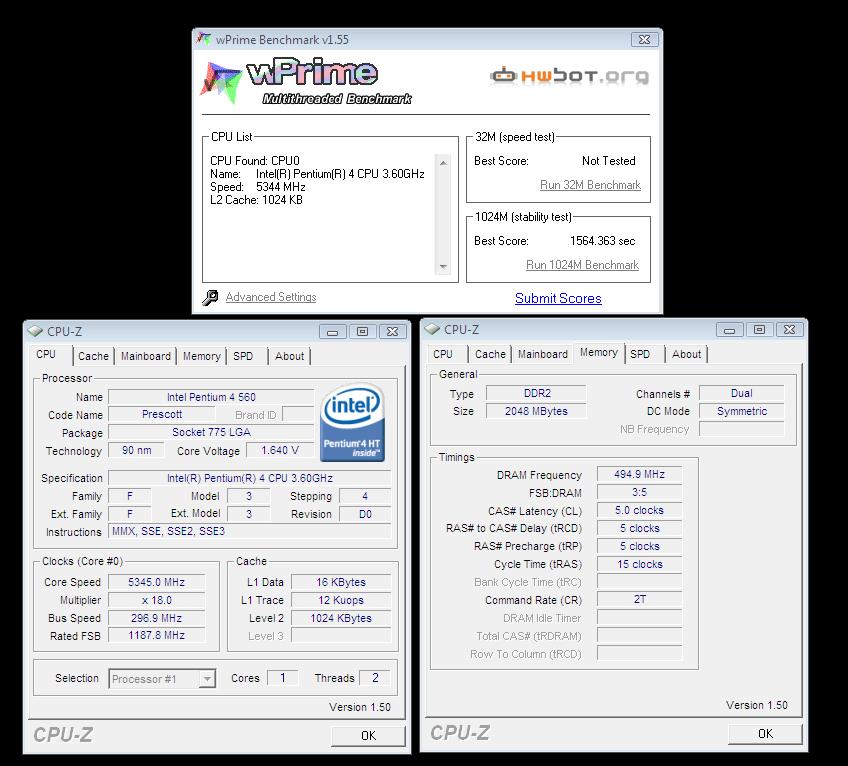This screenshot has width=848, height=766.
Task: Click the Level 2 1024 KBytes value
Action: tap(341, 618)
